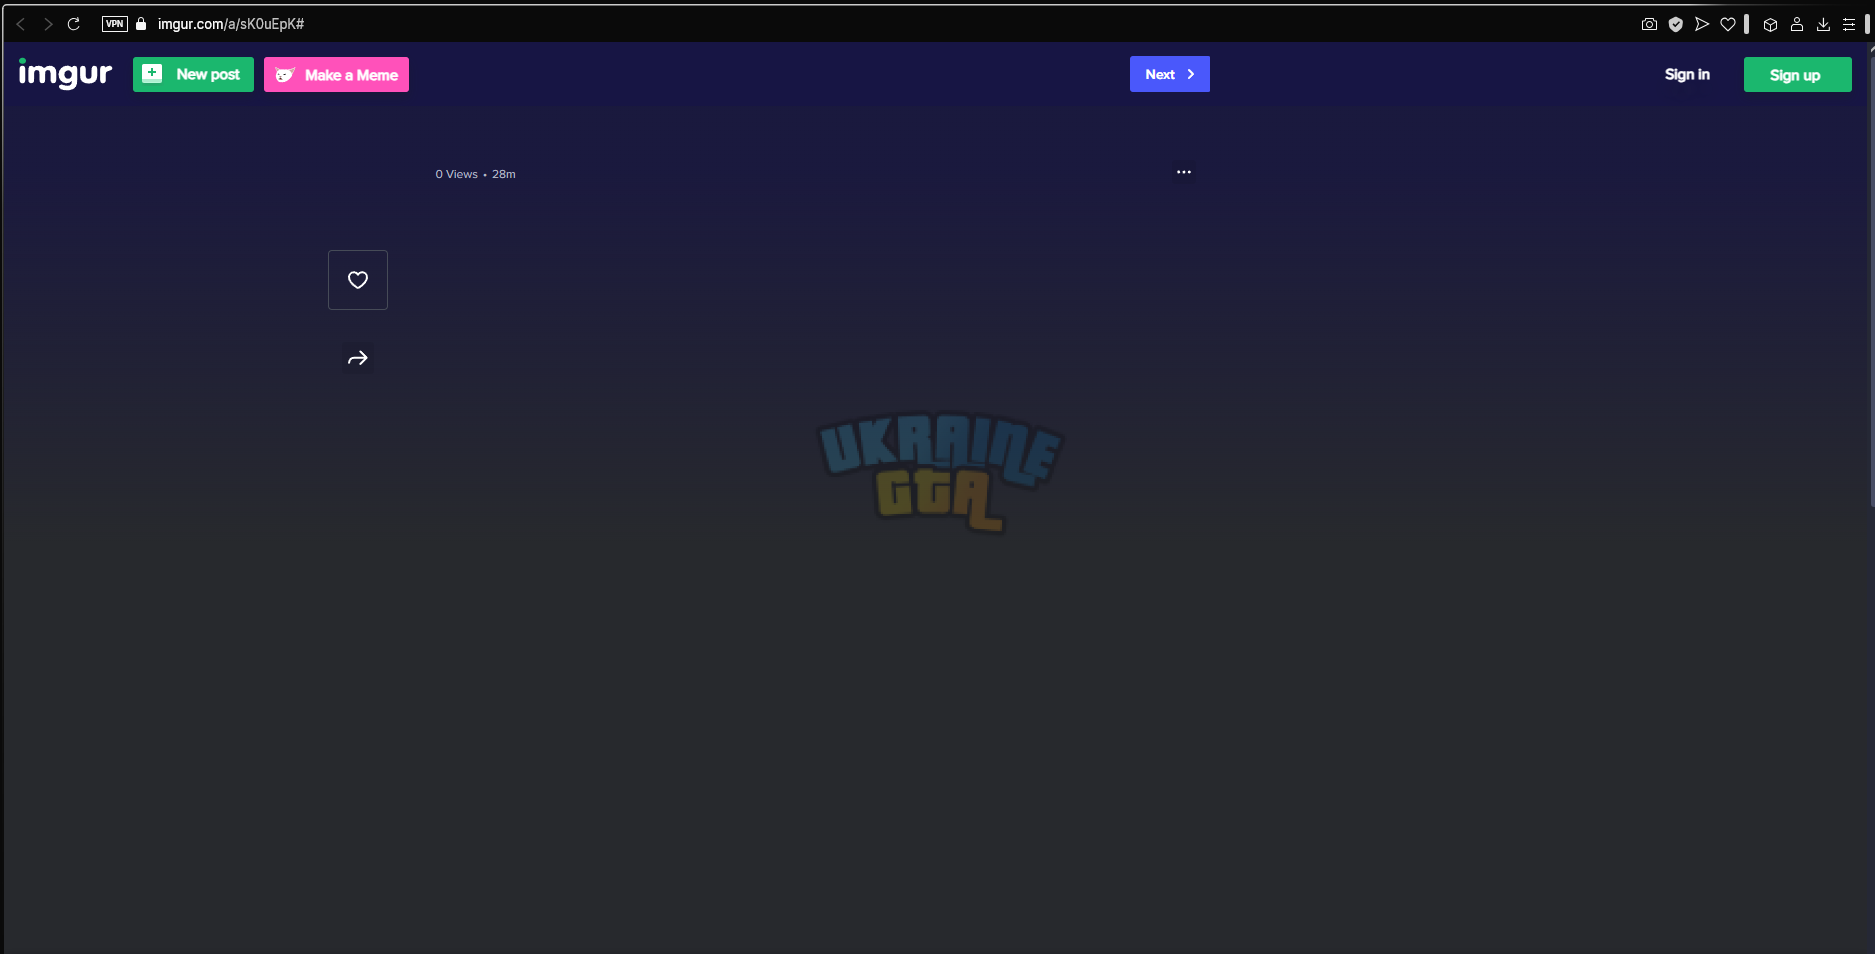Focus the address bar showing imgur.com/a/sK0uEpK#
The height and width of the screenshot is (954, 1875).
coord(230,24)
